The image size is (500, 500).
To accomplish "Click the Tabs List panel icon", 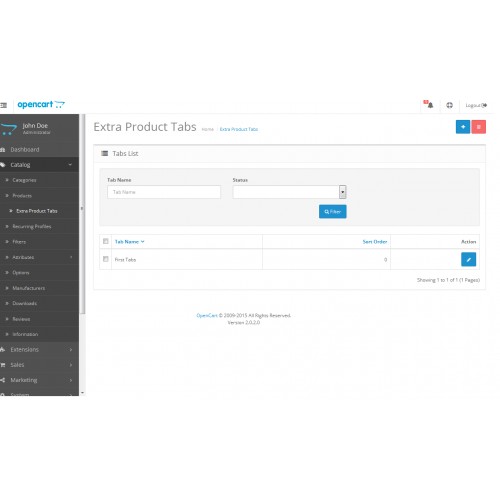I will point(105,153).
